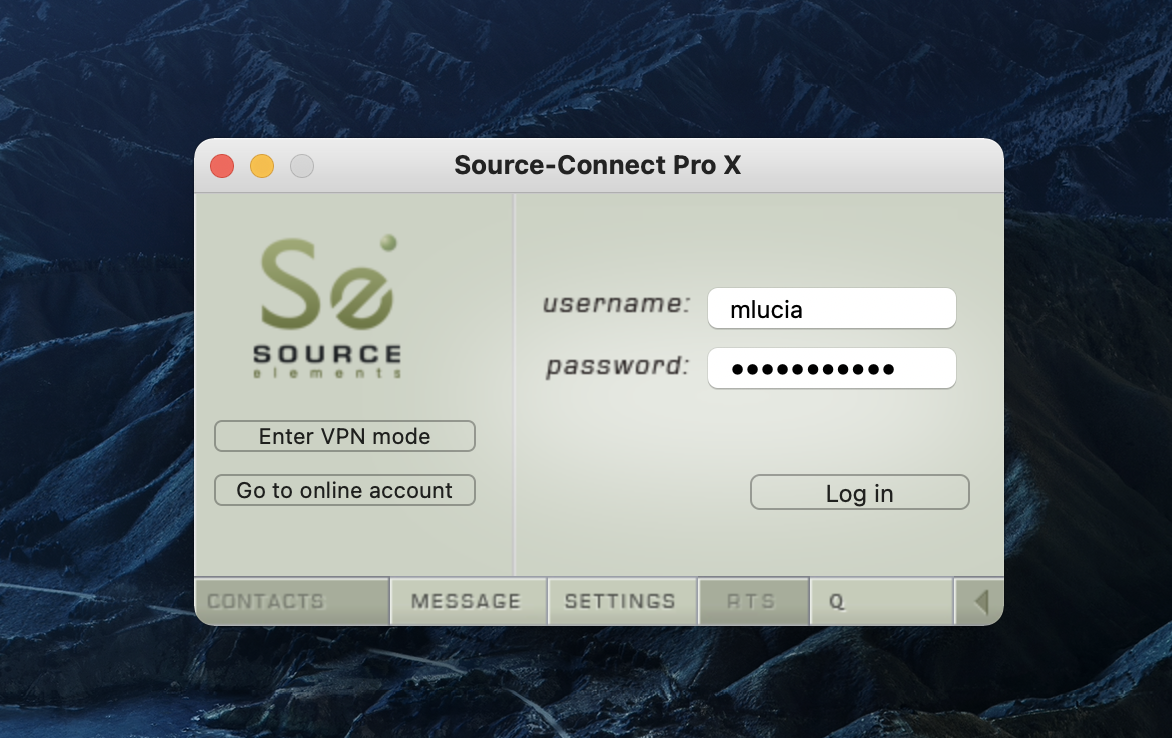Click the "username:" label text

click(616, 304)
